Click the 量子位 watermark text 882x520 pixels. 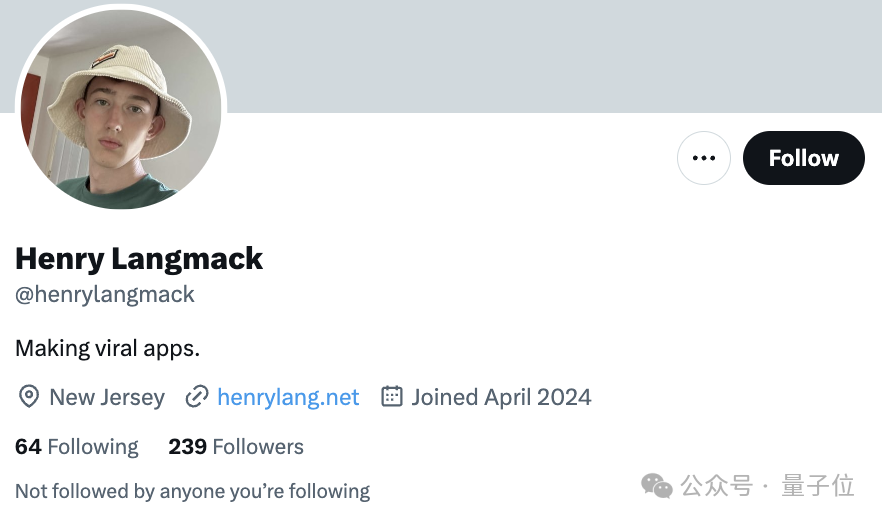pos(817,486)
